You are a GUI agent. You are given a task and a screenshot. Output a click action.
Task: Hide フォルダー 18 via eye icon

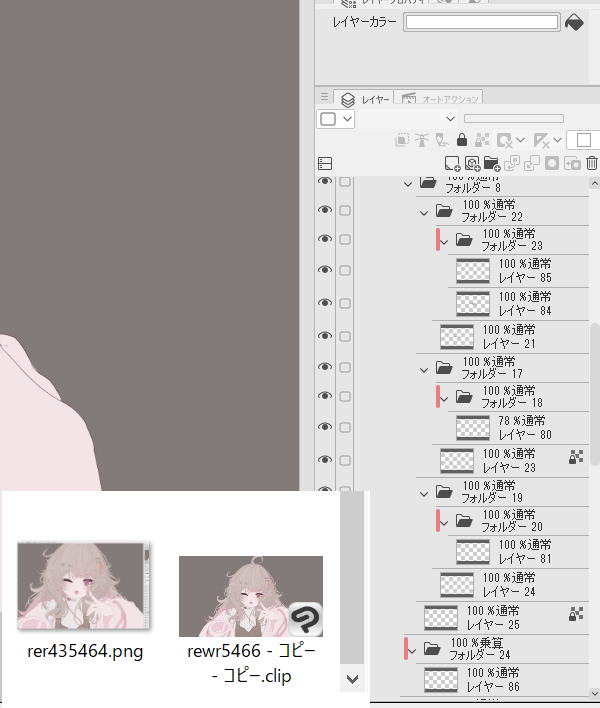tap(325, 396)
